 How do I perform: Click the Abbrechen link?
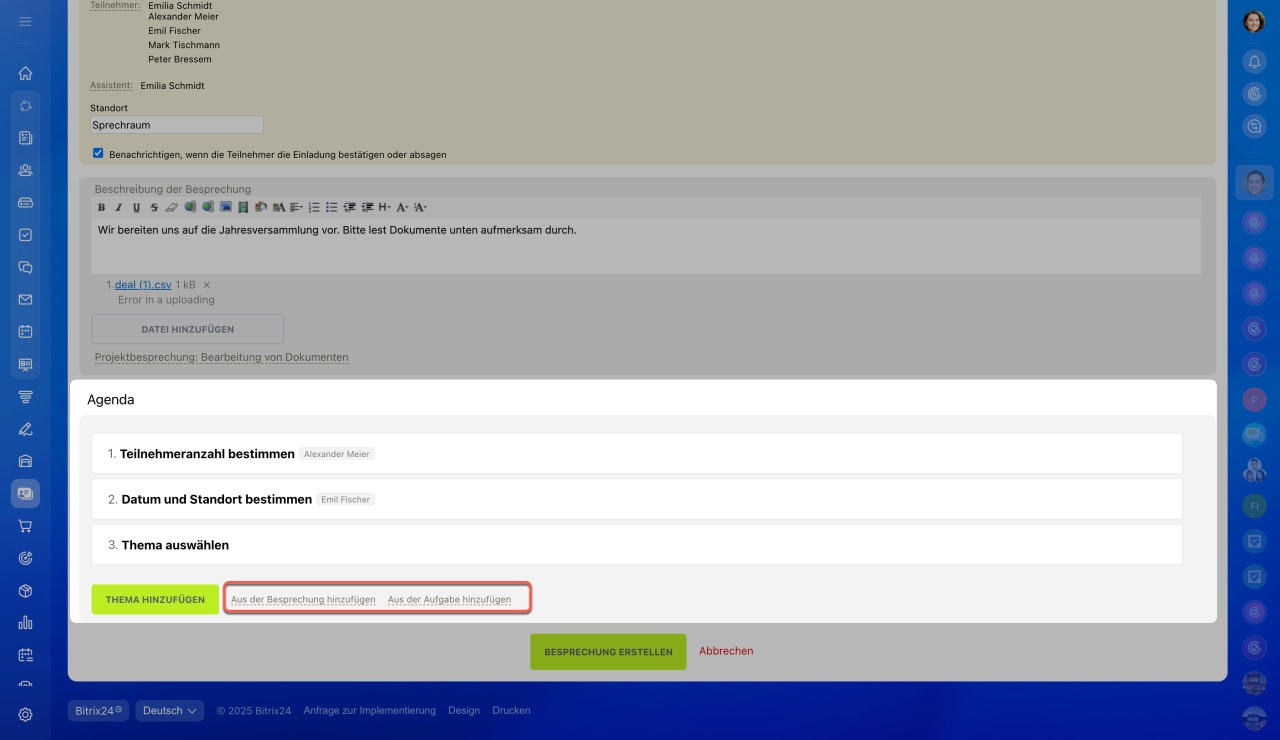(x=726, y=651)
